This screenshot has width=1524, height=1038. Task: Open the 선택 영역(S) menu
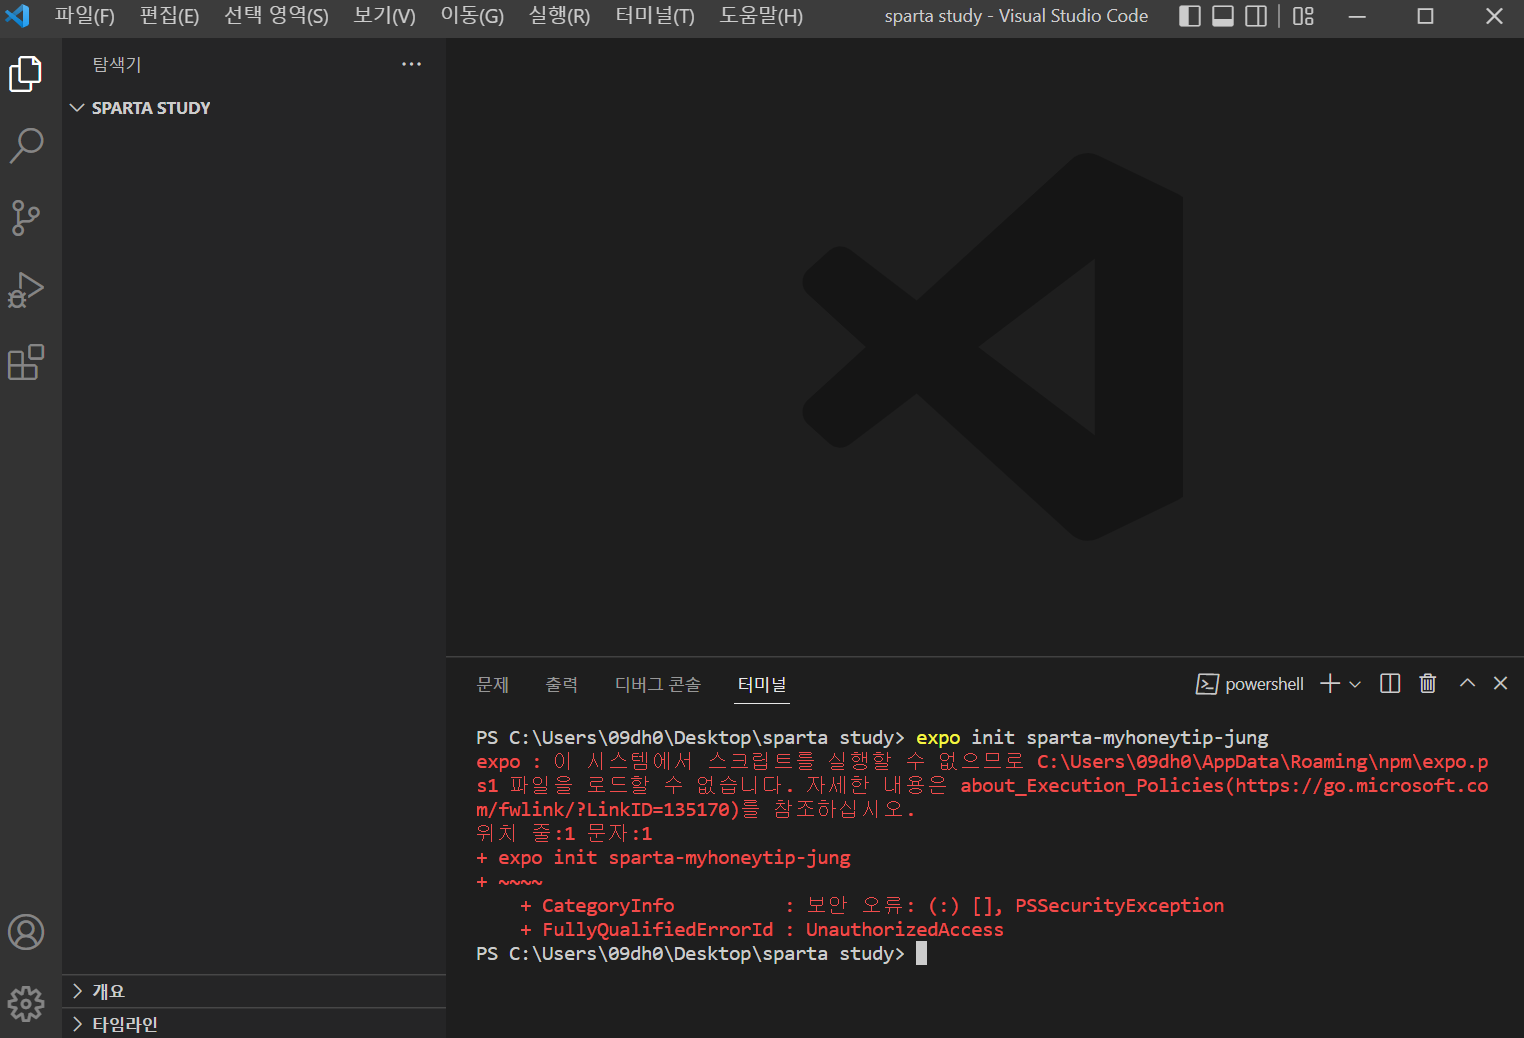pyautogui.click(x=277, y=16)
